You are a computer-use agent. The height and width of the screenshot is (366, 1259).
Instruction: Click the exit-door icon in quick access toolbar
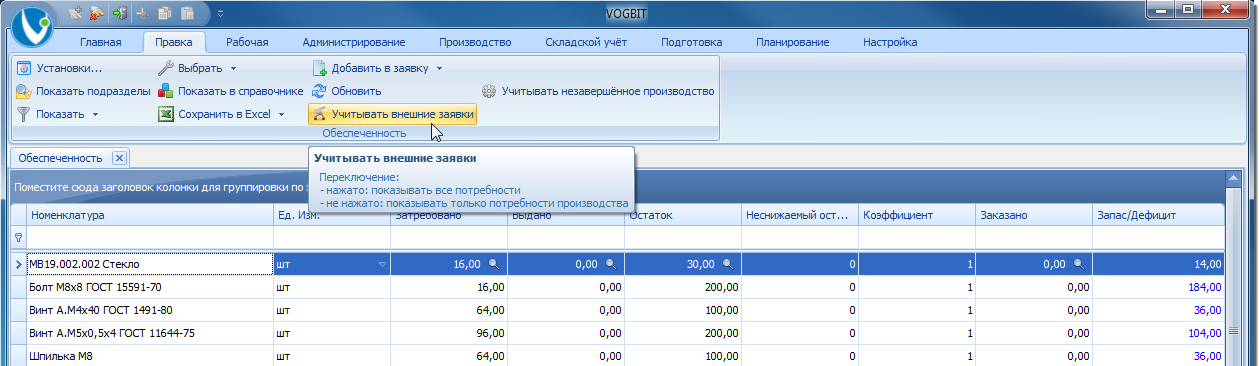[x=120, y=14]
